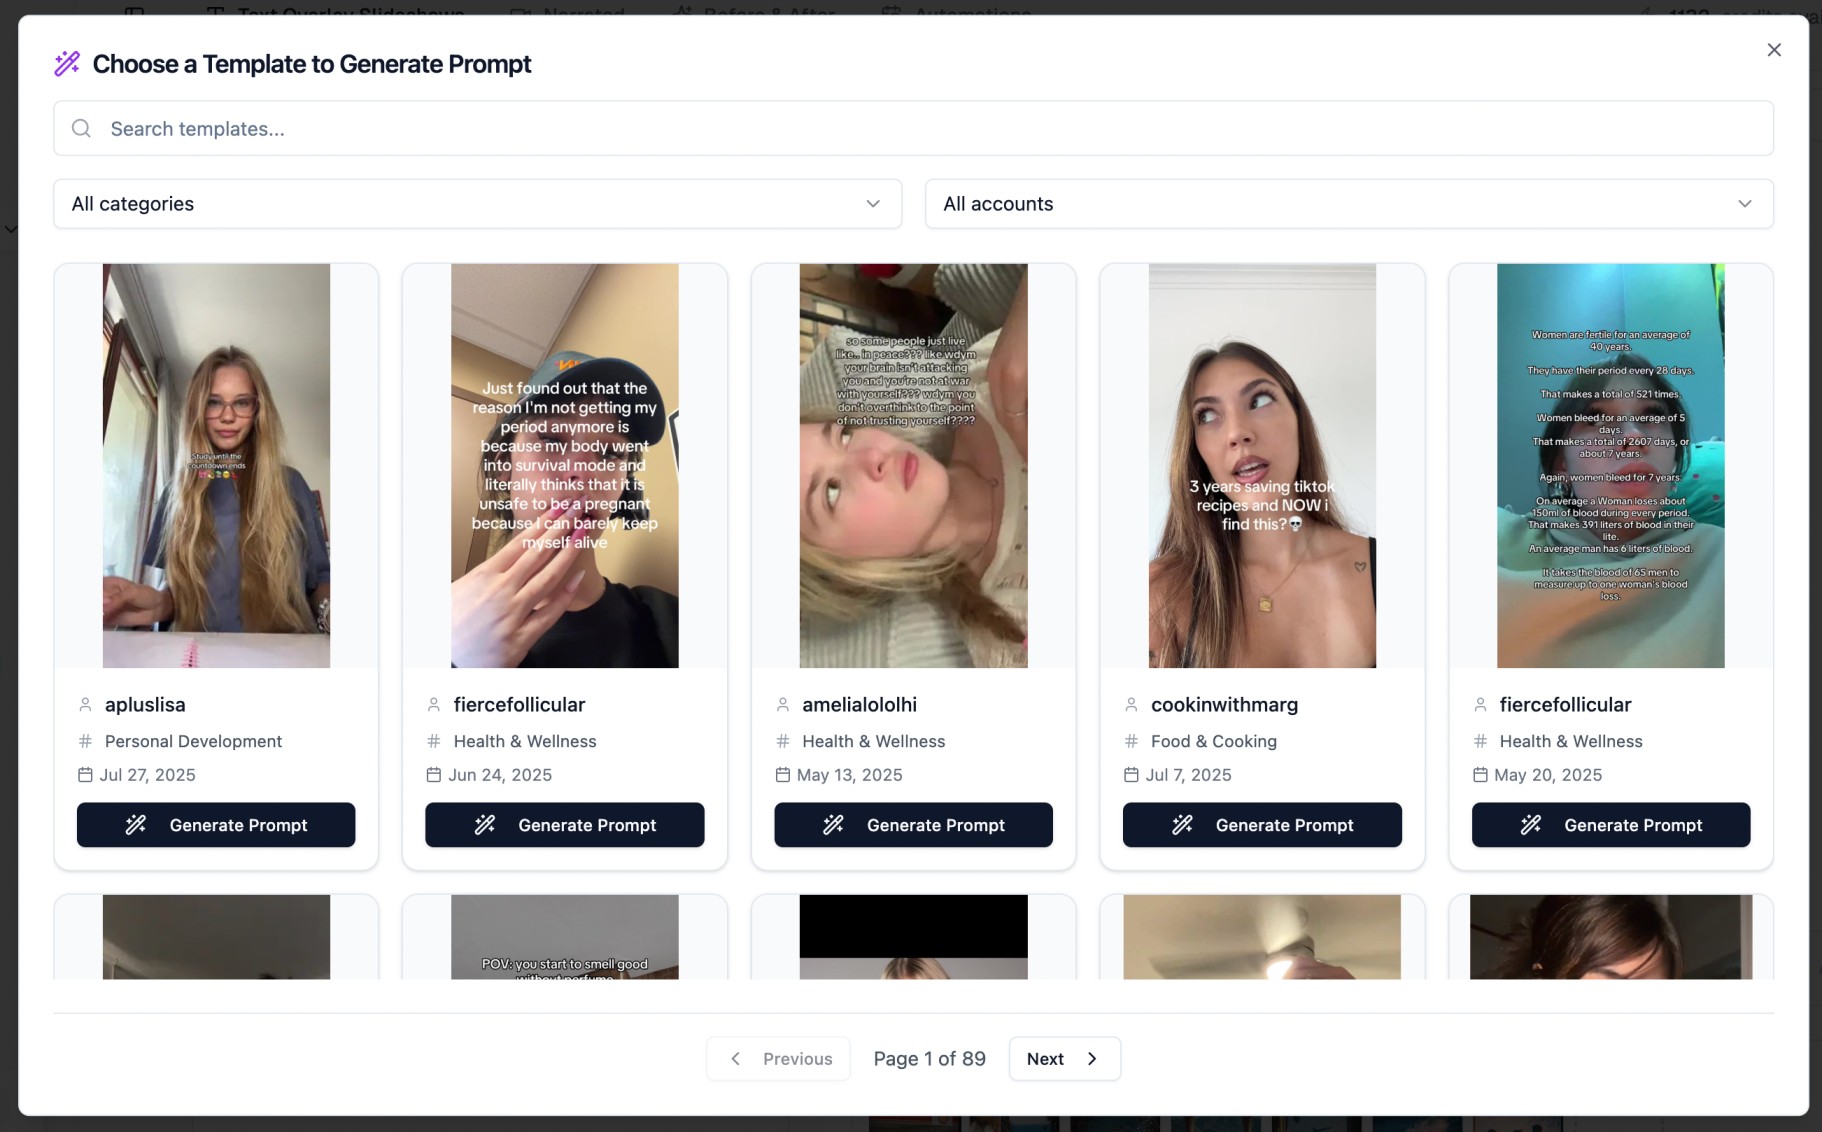Click the hashtag icon beside Food & Cooking
The height and width of the screenshot is (1132, 1822).
(x=1131, y=741)
